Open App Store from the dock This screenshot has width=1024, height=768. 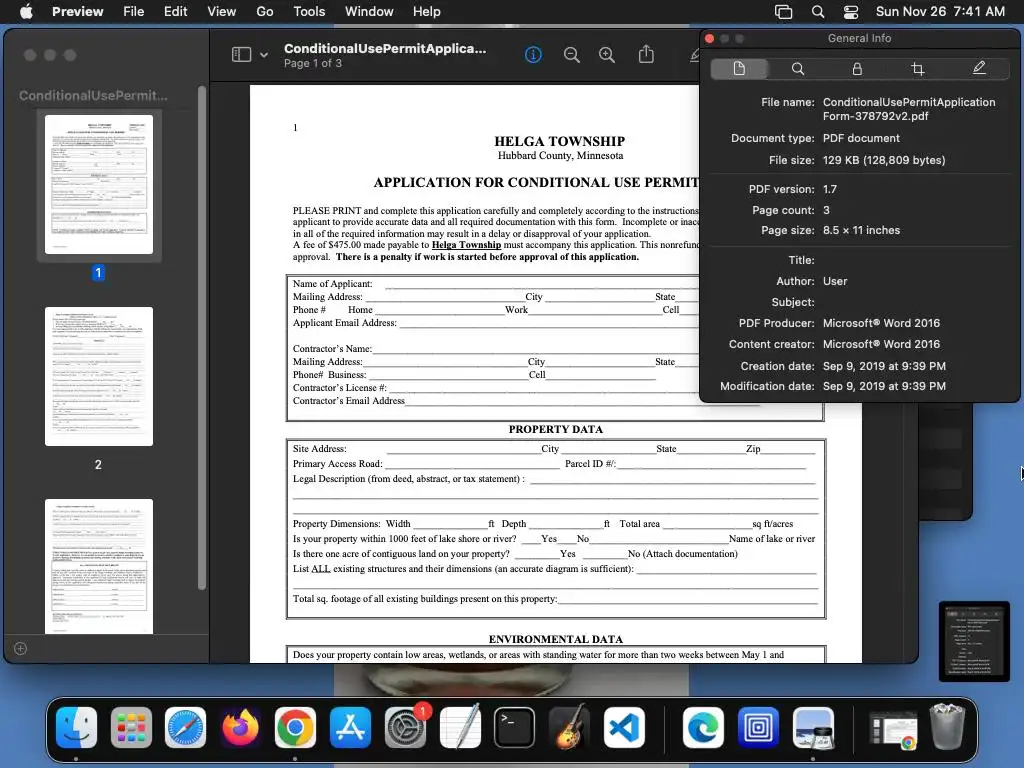[x=350, y=727]
